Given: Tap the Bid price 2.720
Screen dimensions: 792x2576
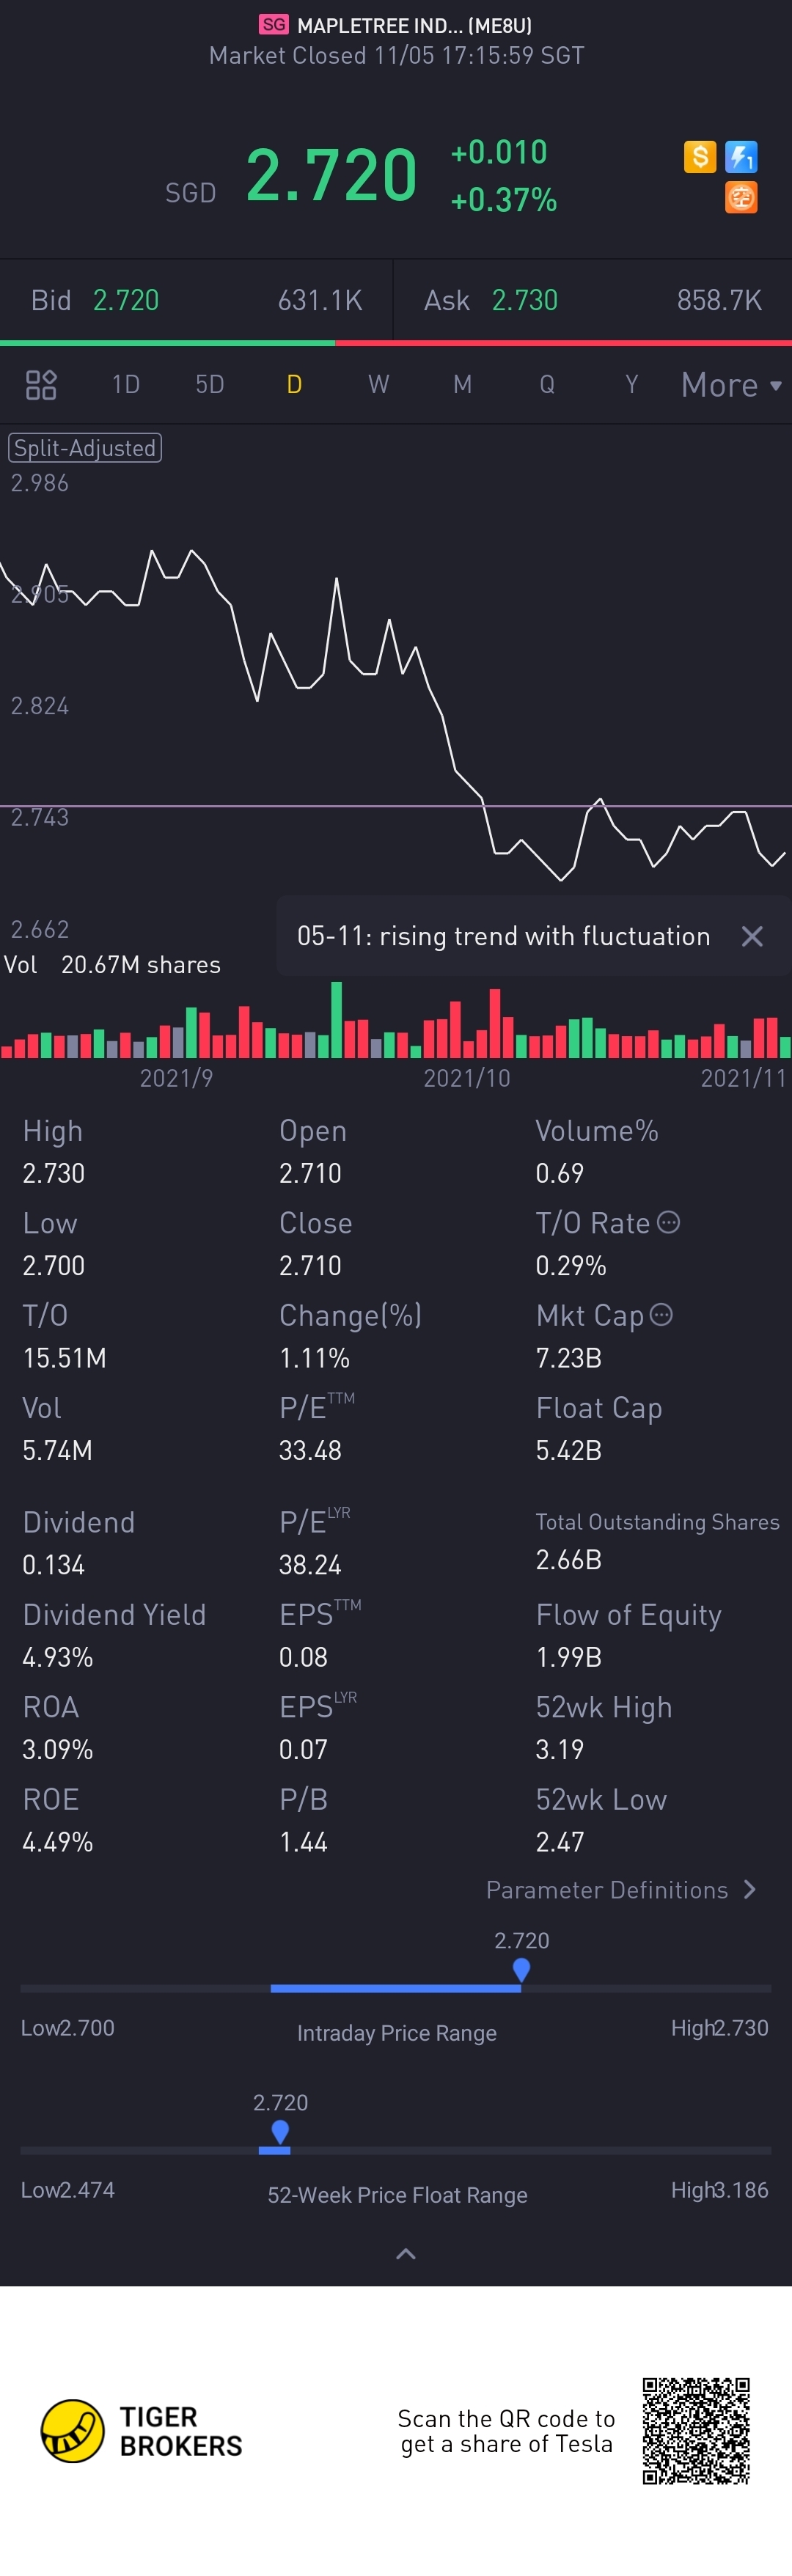Looking at the screenshot, I should tap(126, 300).
